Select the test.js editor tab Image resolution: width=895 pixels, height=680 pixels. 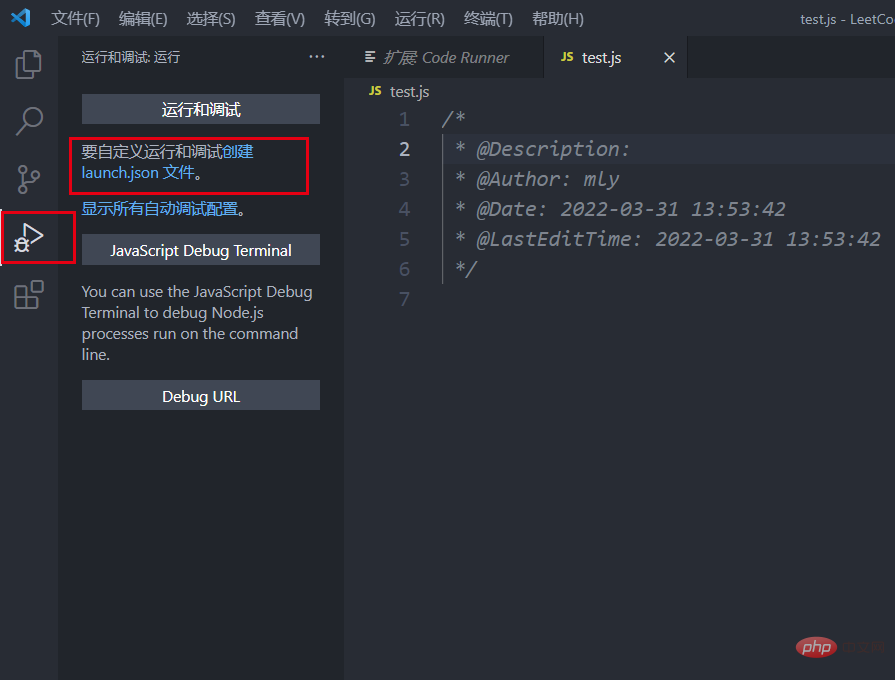coord(600,58)
